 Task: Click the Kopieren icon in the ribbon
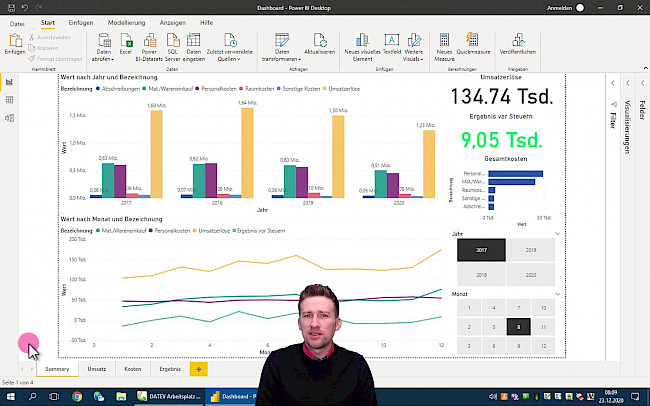(32, 48)
